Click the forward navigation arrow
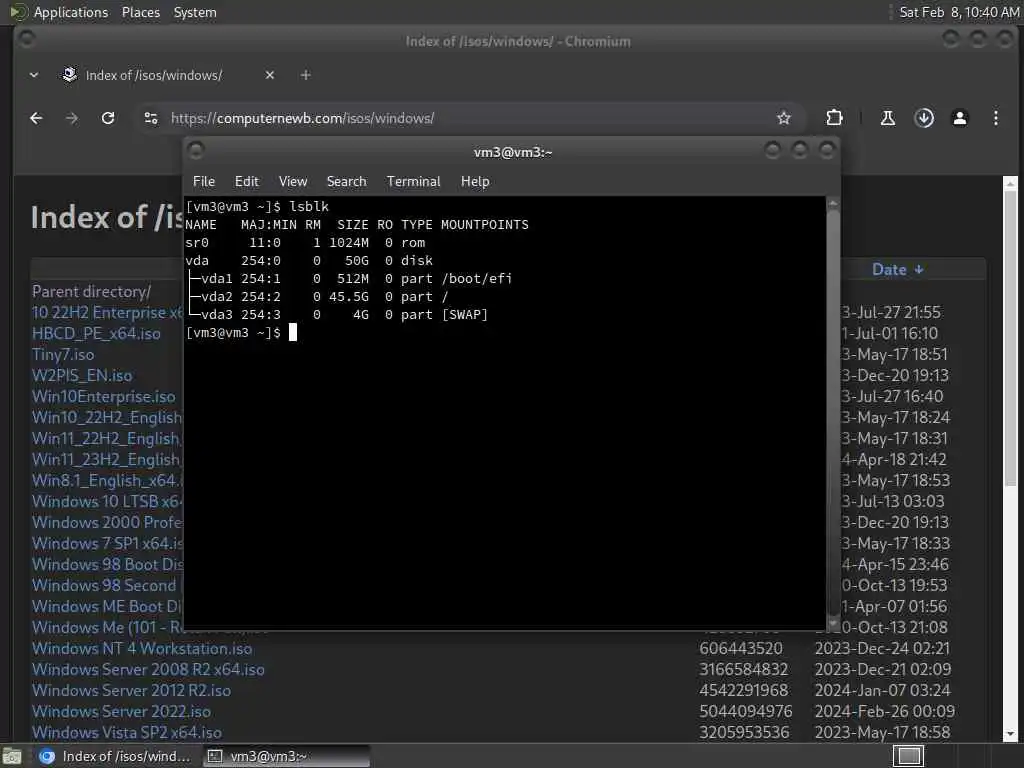The height and width of the screenshot is (768, 1024). [x=72, y=118]
